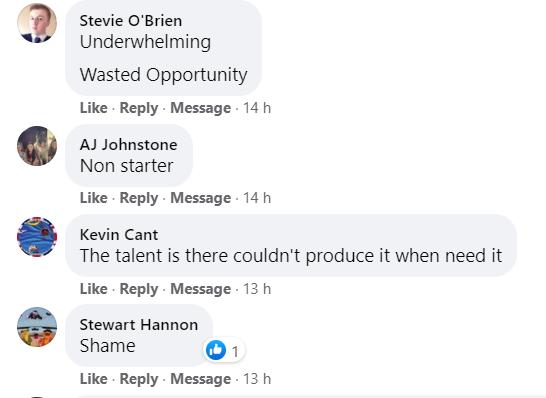546x398 pixels.
Task: Like Stewart Hannon's Shame comment
Action: [94, 379]
